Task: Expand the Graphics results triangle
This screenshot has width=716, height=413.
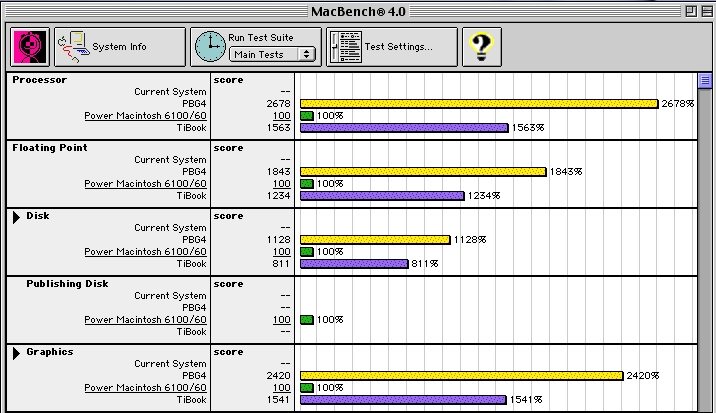Action: tap(16, 353)
